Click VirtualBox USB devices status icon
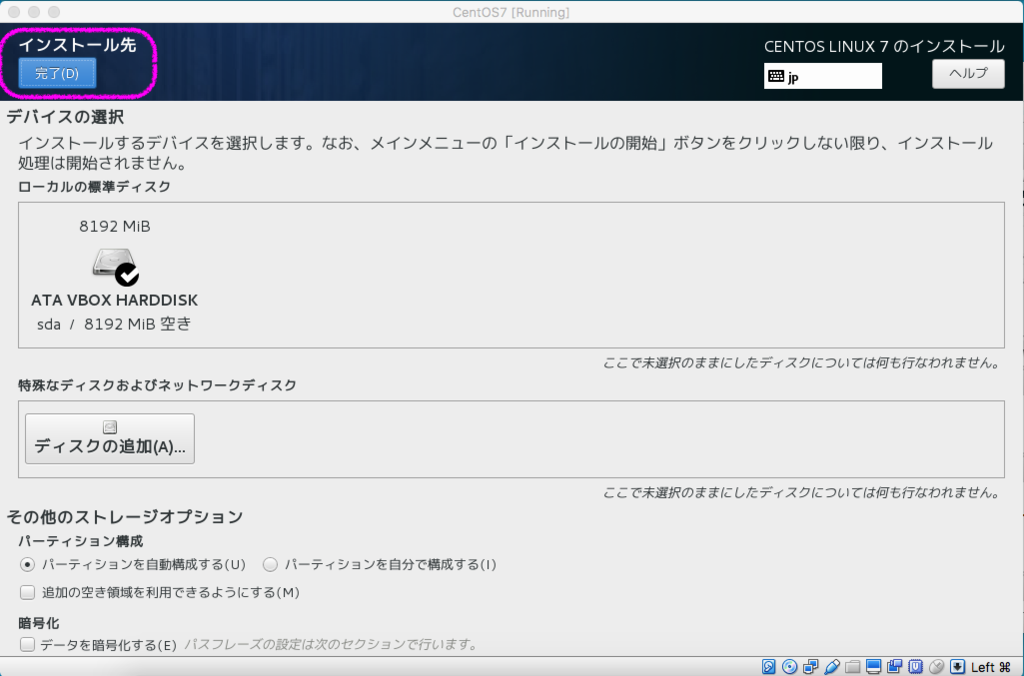 [x=832, y=667]
